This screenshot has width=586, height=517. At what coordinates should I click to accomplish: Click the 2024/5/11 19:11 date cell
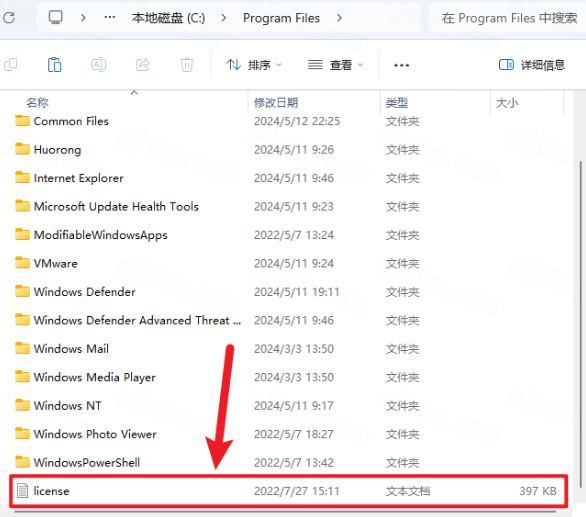point(297,292)
